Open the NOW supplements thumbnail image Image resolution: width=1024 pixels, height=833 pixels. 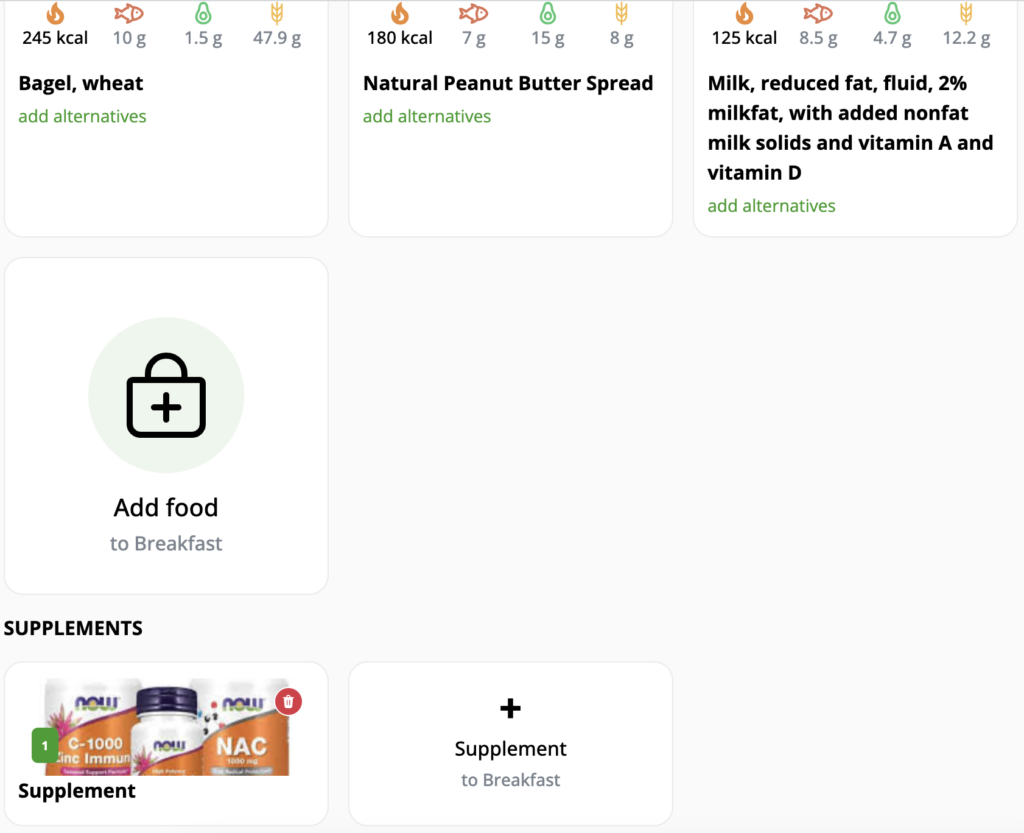coord(167,727)
